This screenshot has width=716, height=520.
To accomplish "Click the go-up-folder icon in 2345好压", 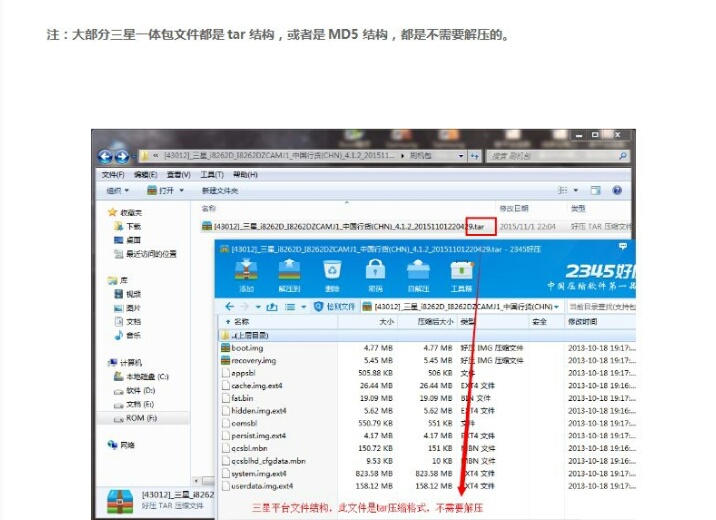I will (272, 307).
